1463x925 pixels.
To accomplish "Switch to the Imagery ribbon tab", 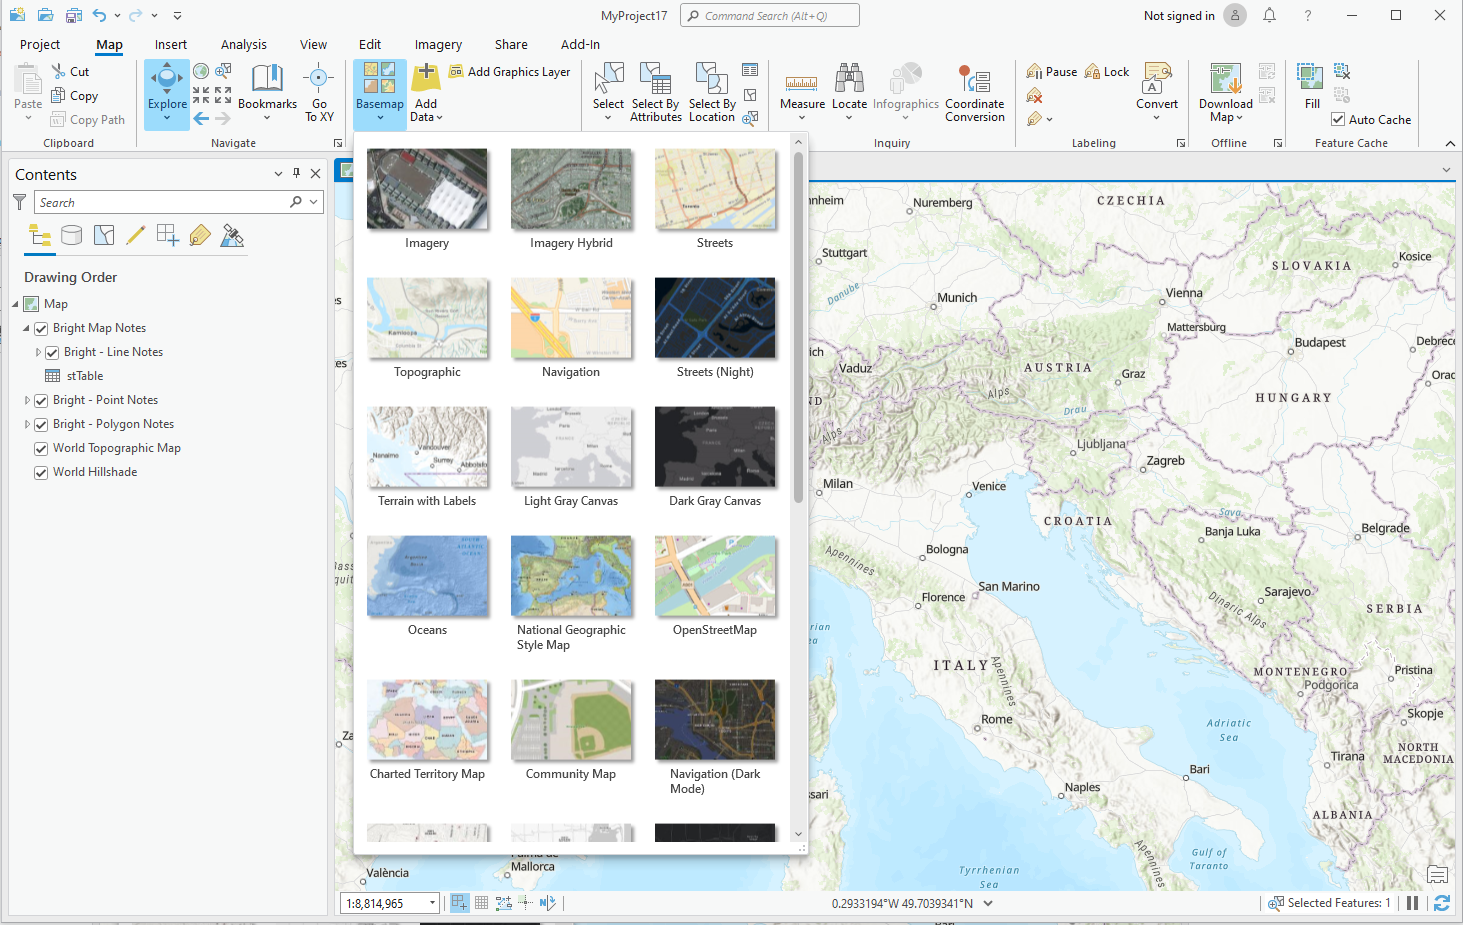I will click(437, 44).
